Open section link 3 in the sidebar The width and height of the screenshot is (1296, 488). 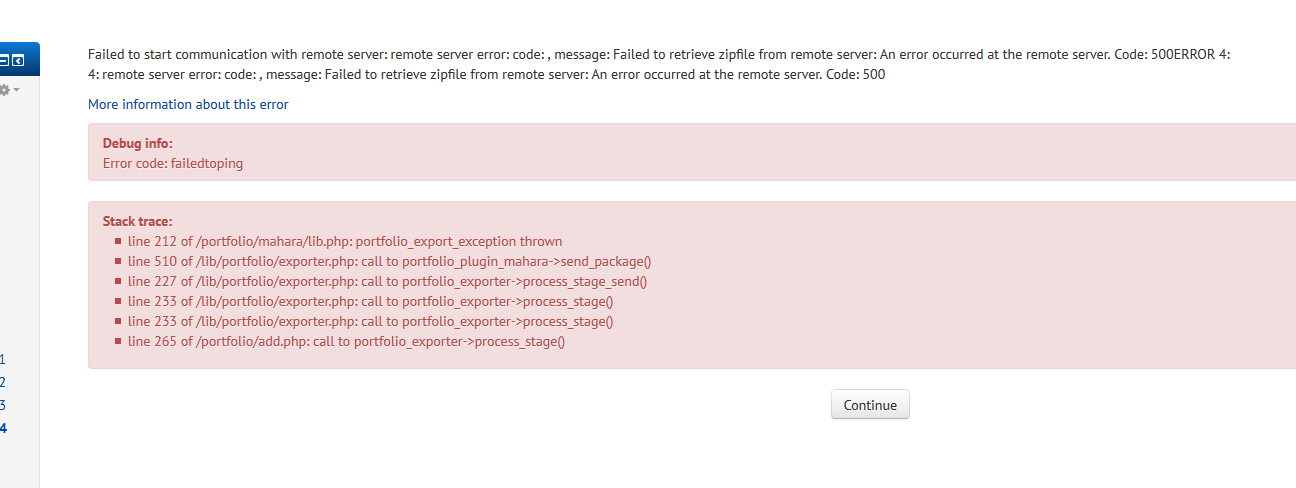click(x=3, y=405)
